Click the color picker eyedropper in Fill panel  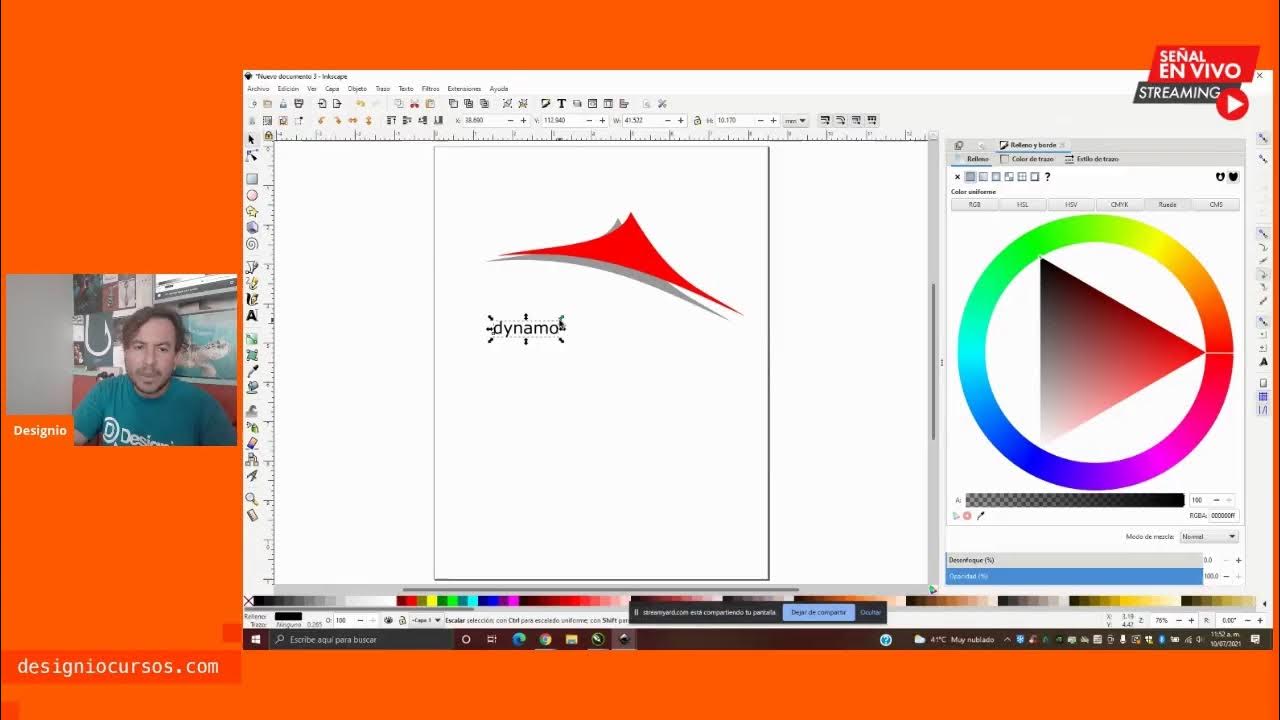[x=980, y=516]
